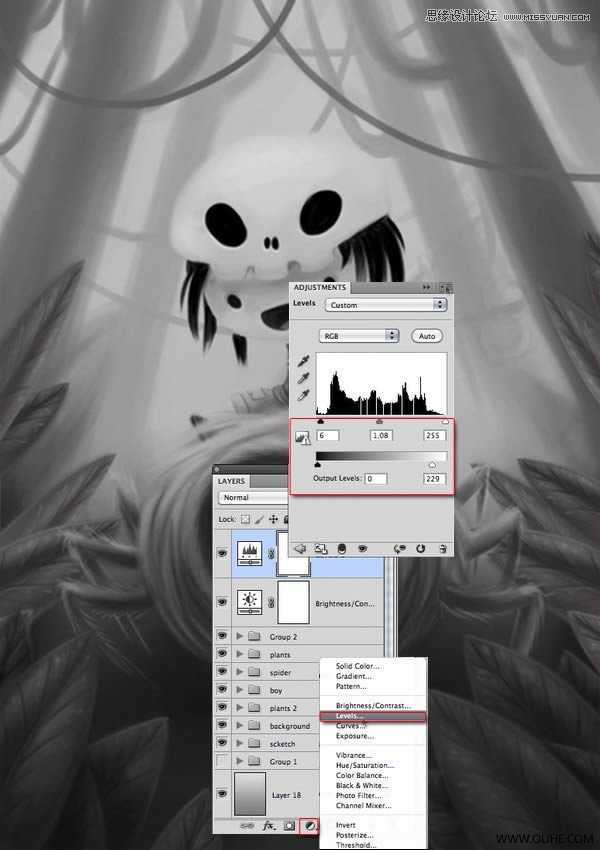Click the link layers icon
Screen dimensions: 600x850
pyautogui.click(x=247, y=826)
